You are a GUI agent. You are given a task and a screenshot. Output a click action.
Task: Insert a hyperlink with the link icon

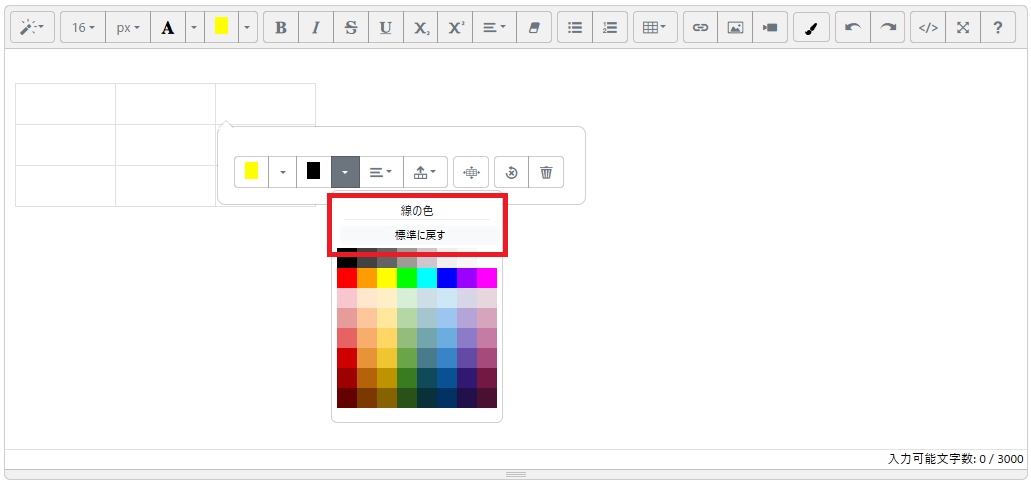(x=700, y=28)
